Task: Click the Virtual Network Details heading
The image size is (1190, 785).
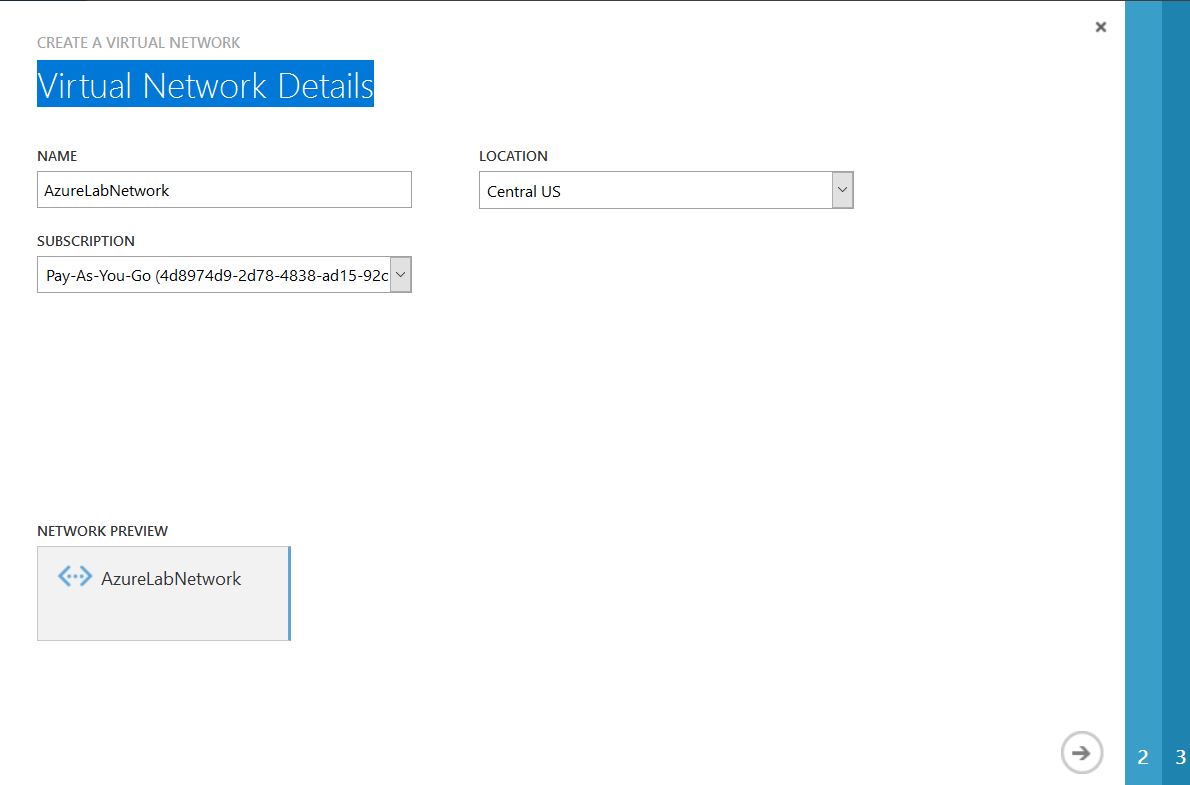Action: coord(205,85)
